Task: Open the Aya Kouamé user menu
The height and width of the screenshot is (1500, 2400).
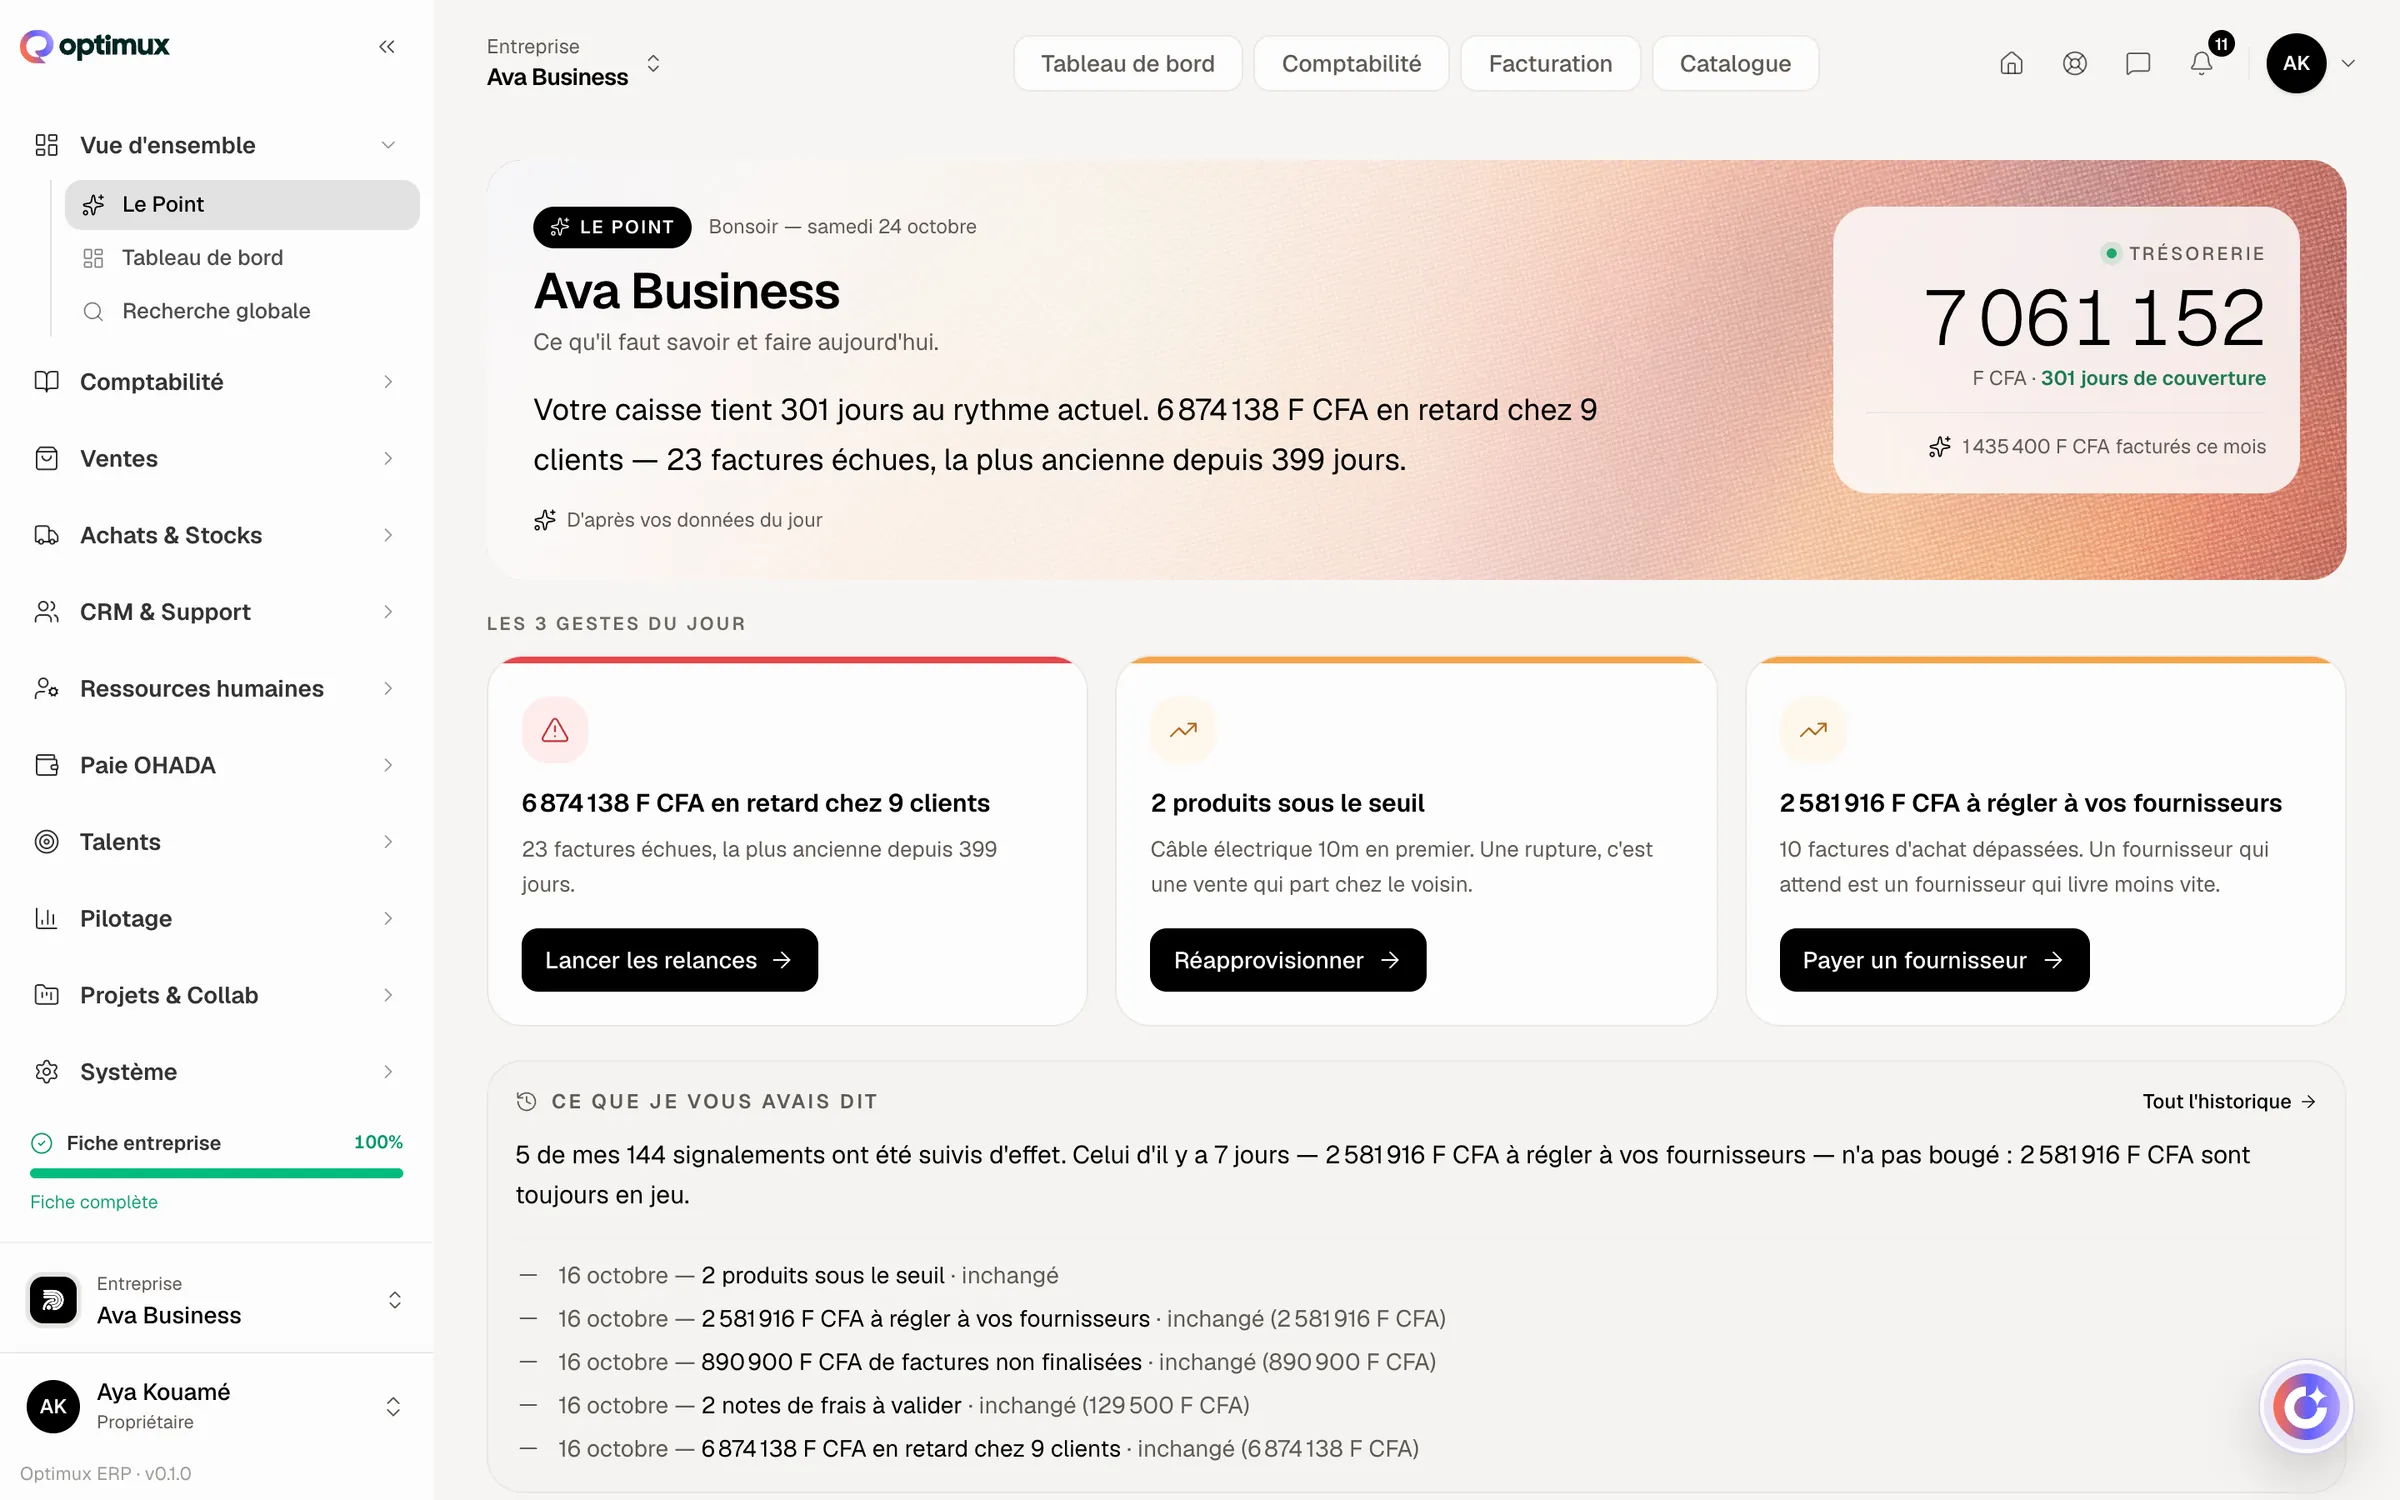Action: pos(216,1405)
